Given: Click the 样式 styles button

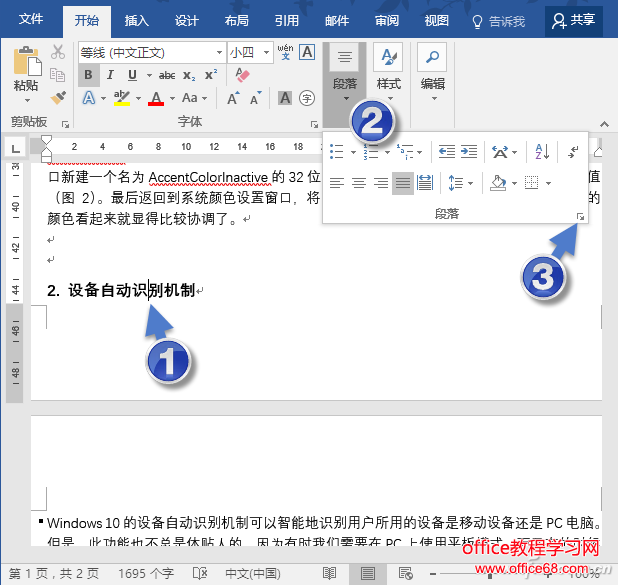Looking at the screenshot, I should click(x=388, y=72).
